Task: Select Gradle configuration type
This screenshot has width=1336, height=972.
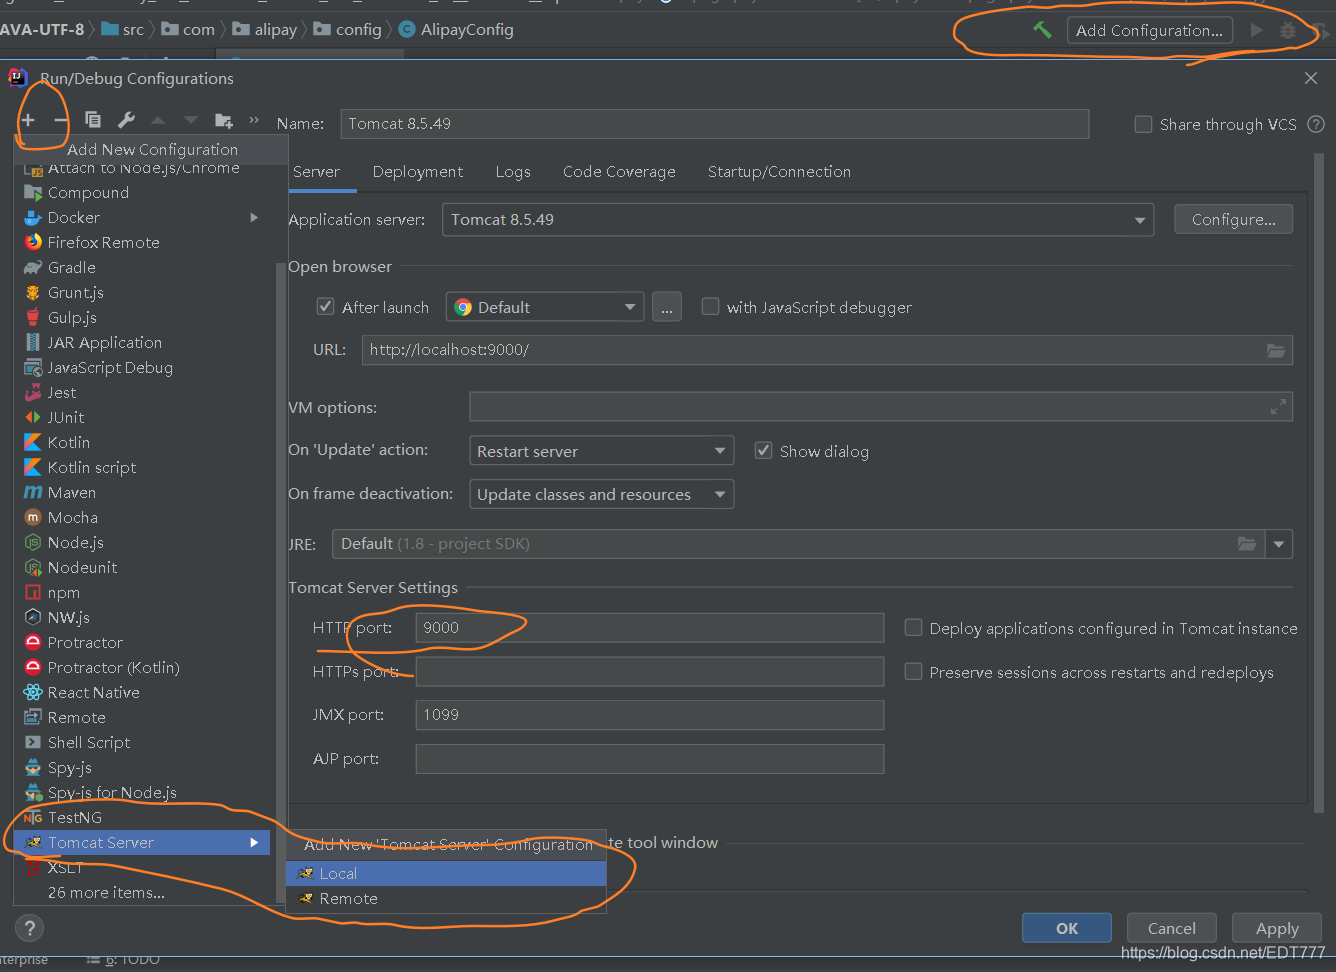Action: [141, 267]
